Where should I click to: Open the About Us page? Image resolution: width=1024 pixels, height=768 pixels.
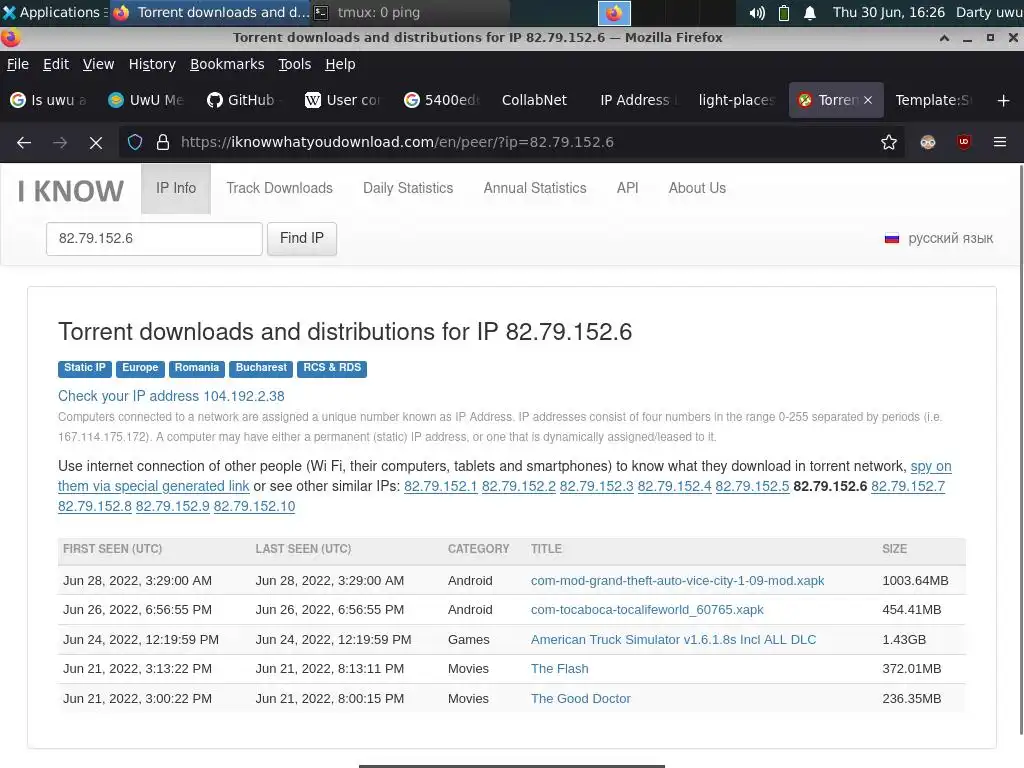click(697, 188)
